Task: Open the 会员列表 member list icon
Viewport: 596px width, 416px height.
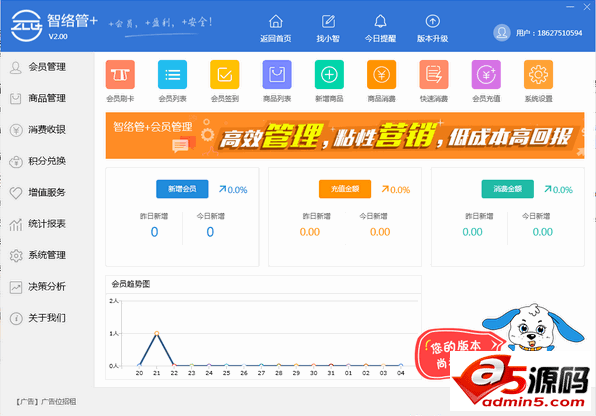Action: pos(173,75)
